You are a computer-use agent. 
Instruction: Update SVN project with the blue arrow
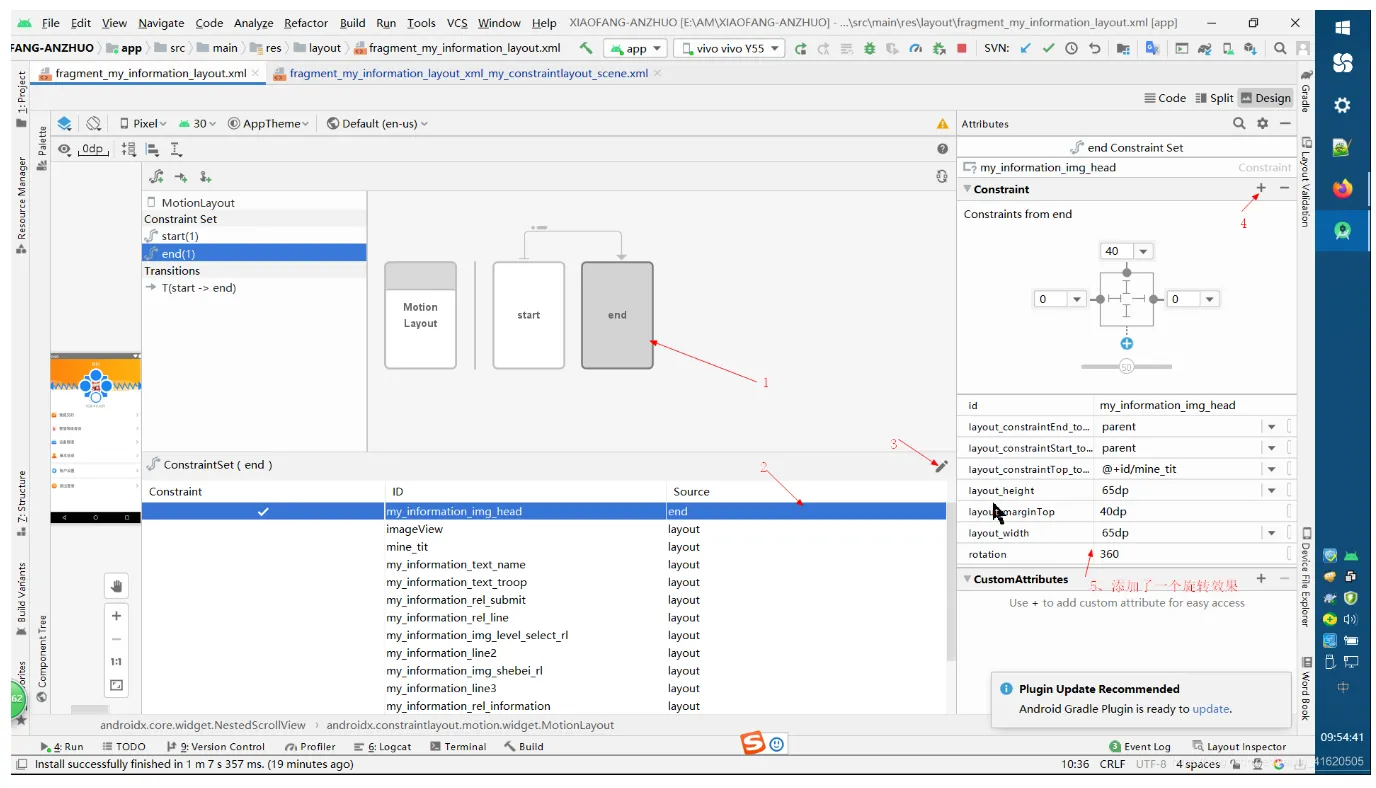pyautogui.click(x=1025, y=48)
